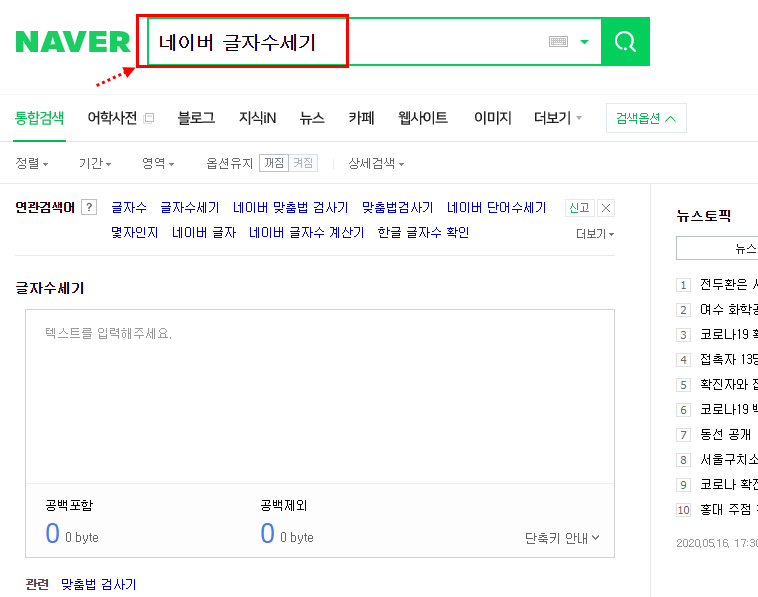This screenshot has height=597, width=758.
Task: Set 옵션유지 to 켜짐
Action: coord(303,163)
